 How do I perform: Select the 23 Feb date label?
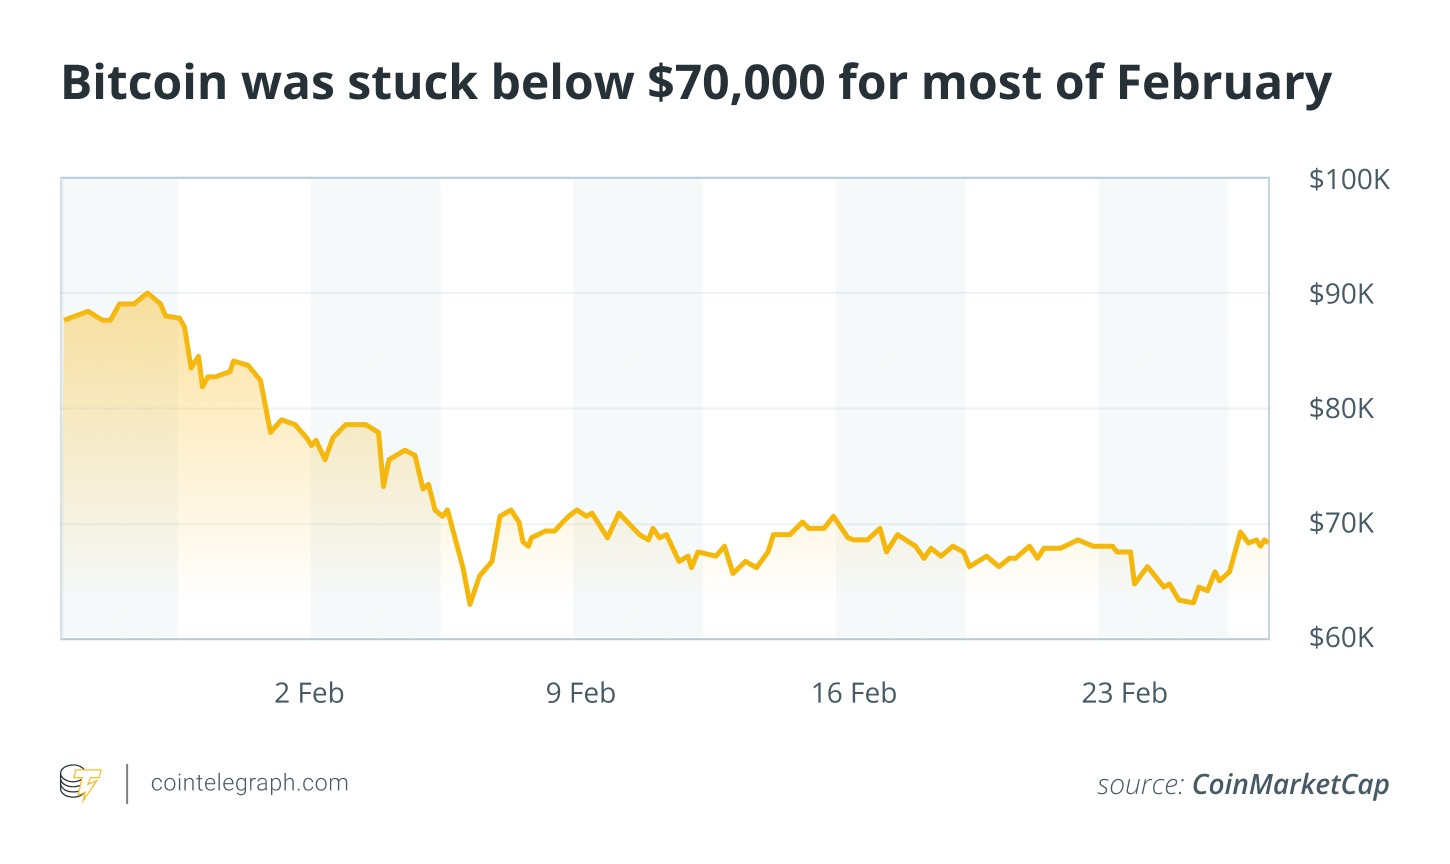point(1124,693)
